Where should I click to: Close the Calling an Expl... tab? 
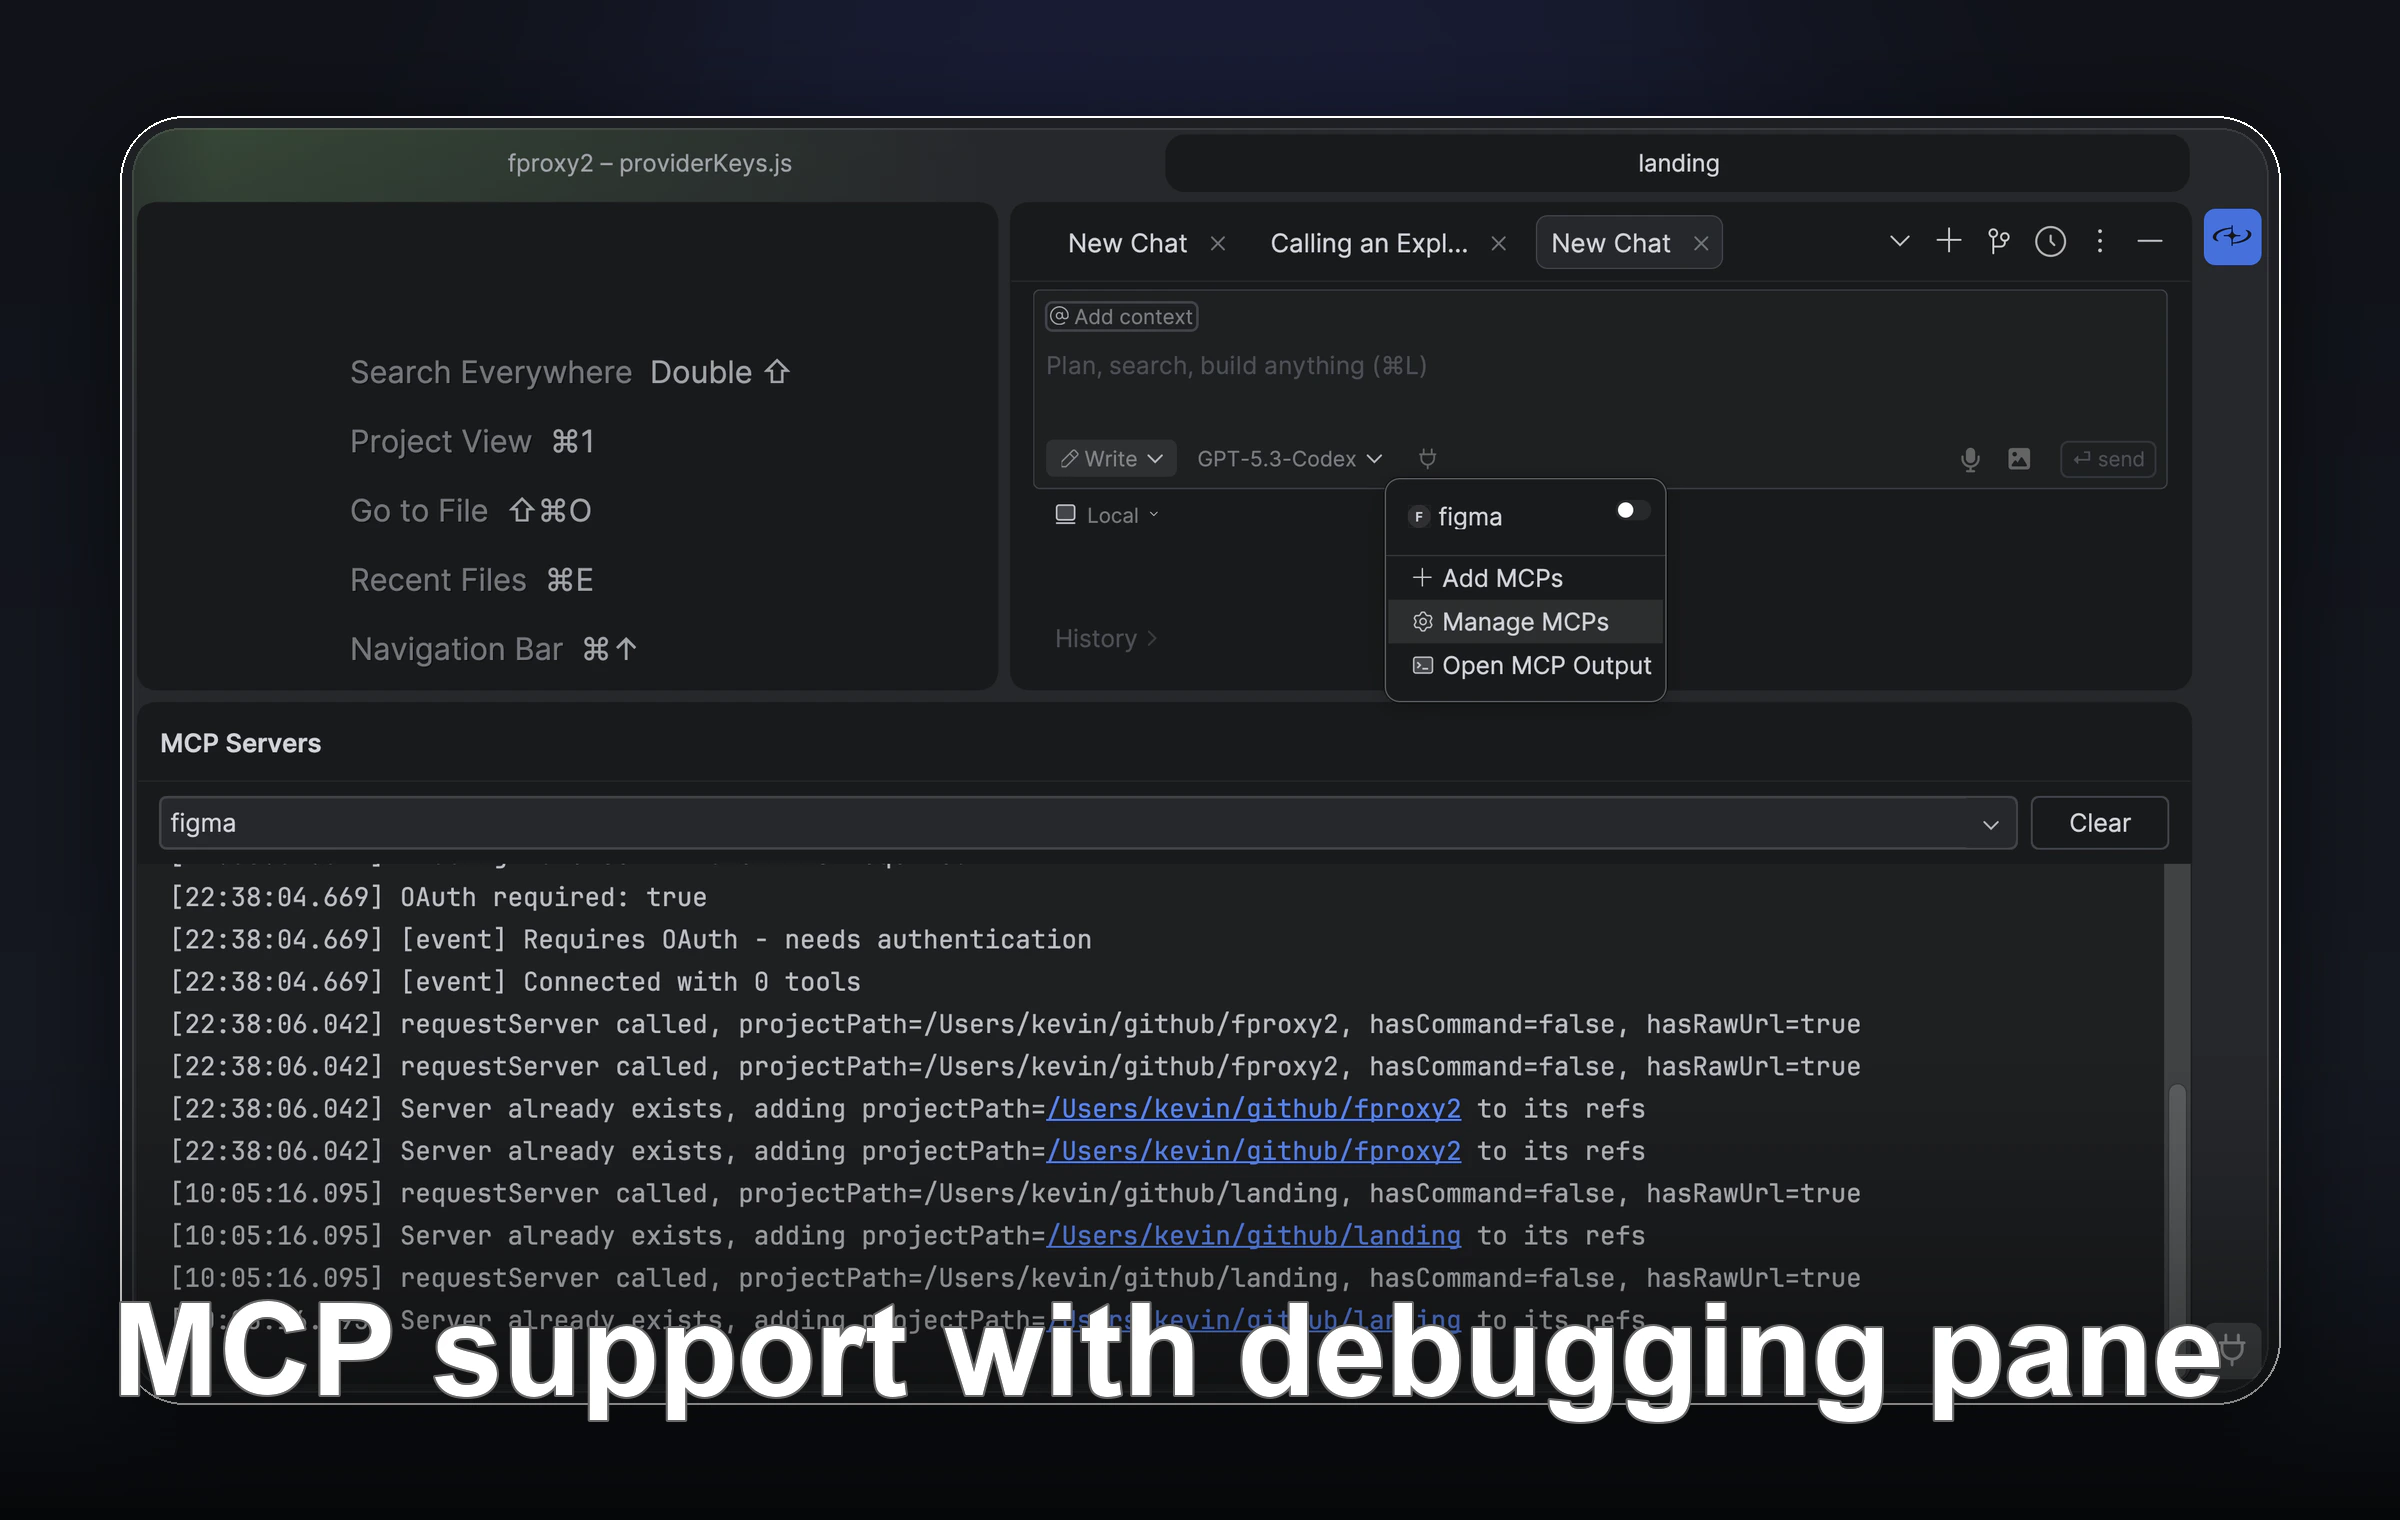pyautogui.click(x=1498, y=243)
